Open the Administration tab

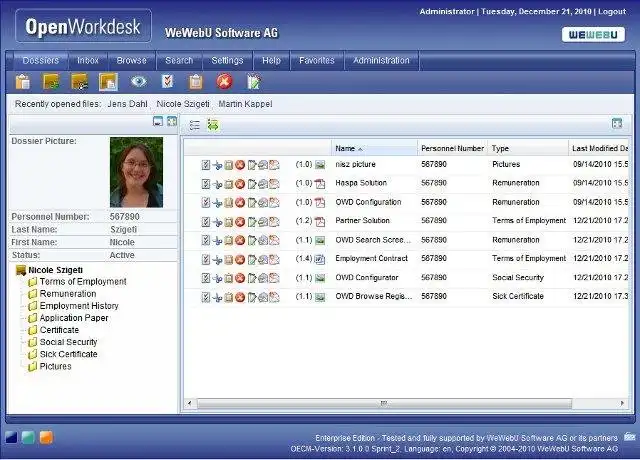[381, 60]
